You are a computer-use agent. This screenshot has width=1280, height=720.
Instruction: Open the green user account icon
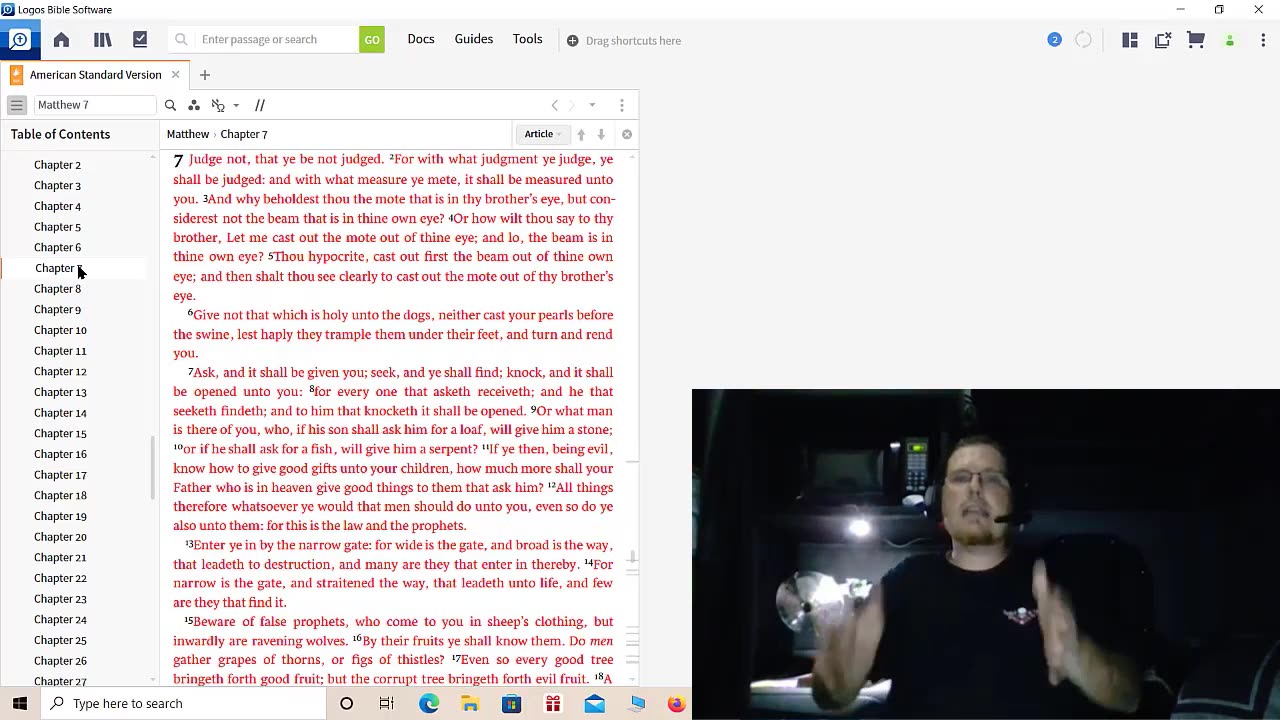(x=1230, y=41)
